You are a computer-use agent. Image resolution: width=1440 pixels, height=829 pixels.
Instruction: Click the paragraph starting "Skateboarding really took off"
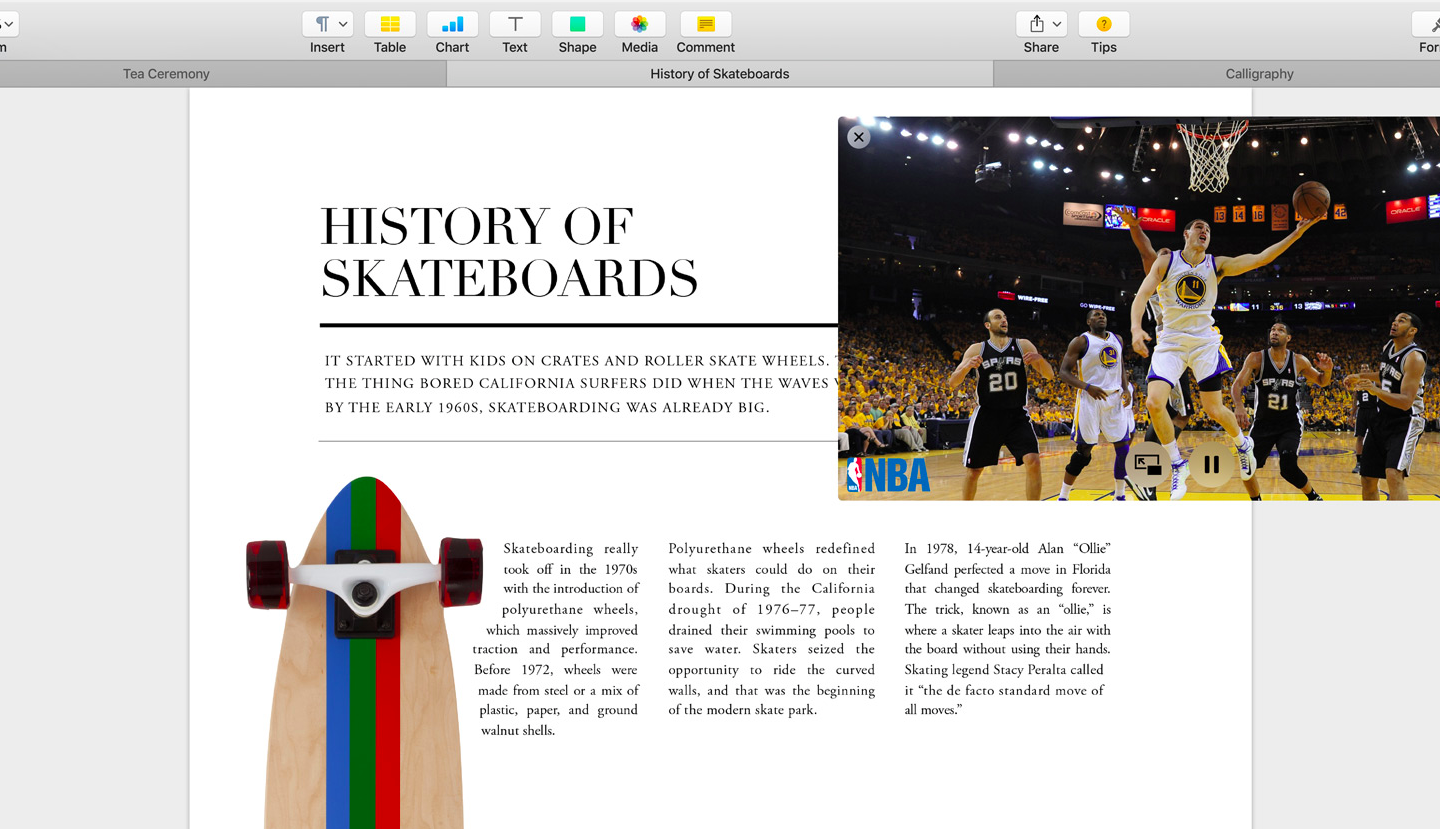[x=556, y=639]
